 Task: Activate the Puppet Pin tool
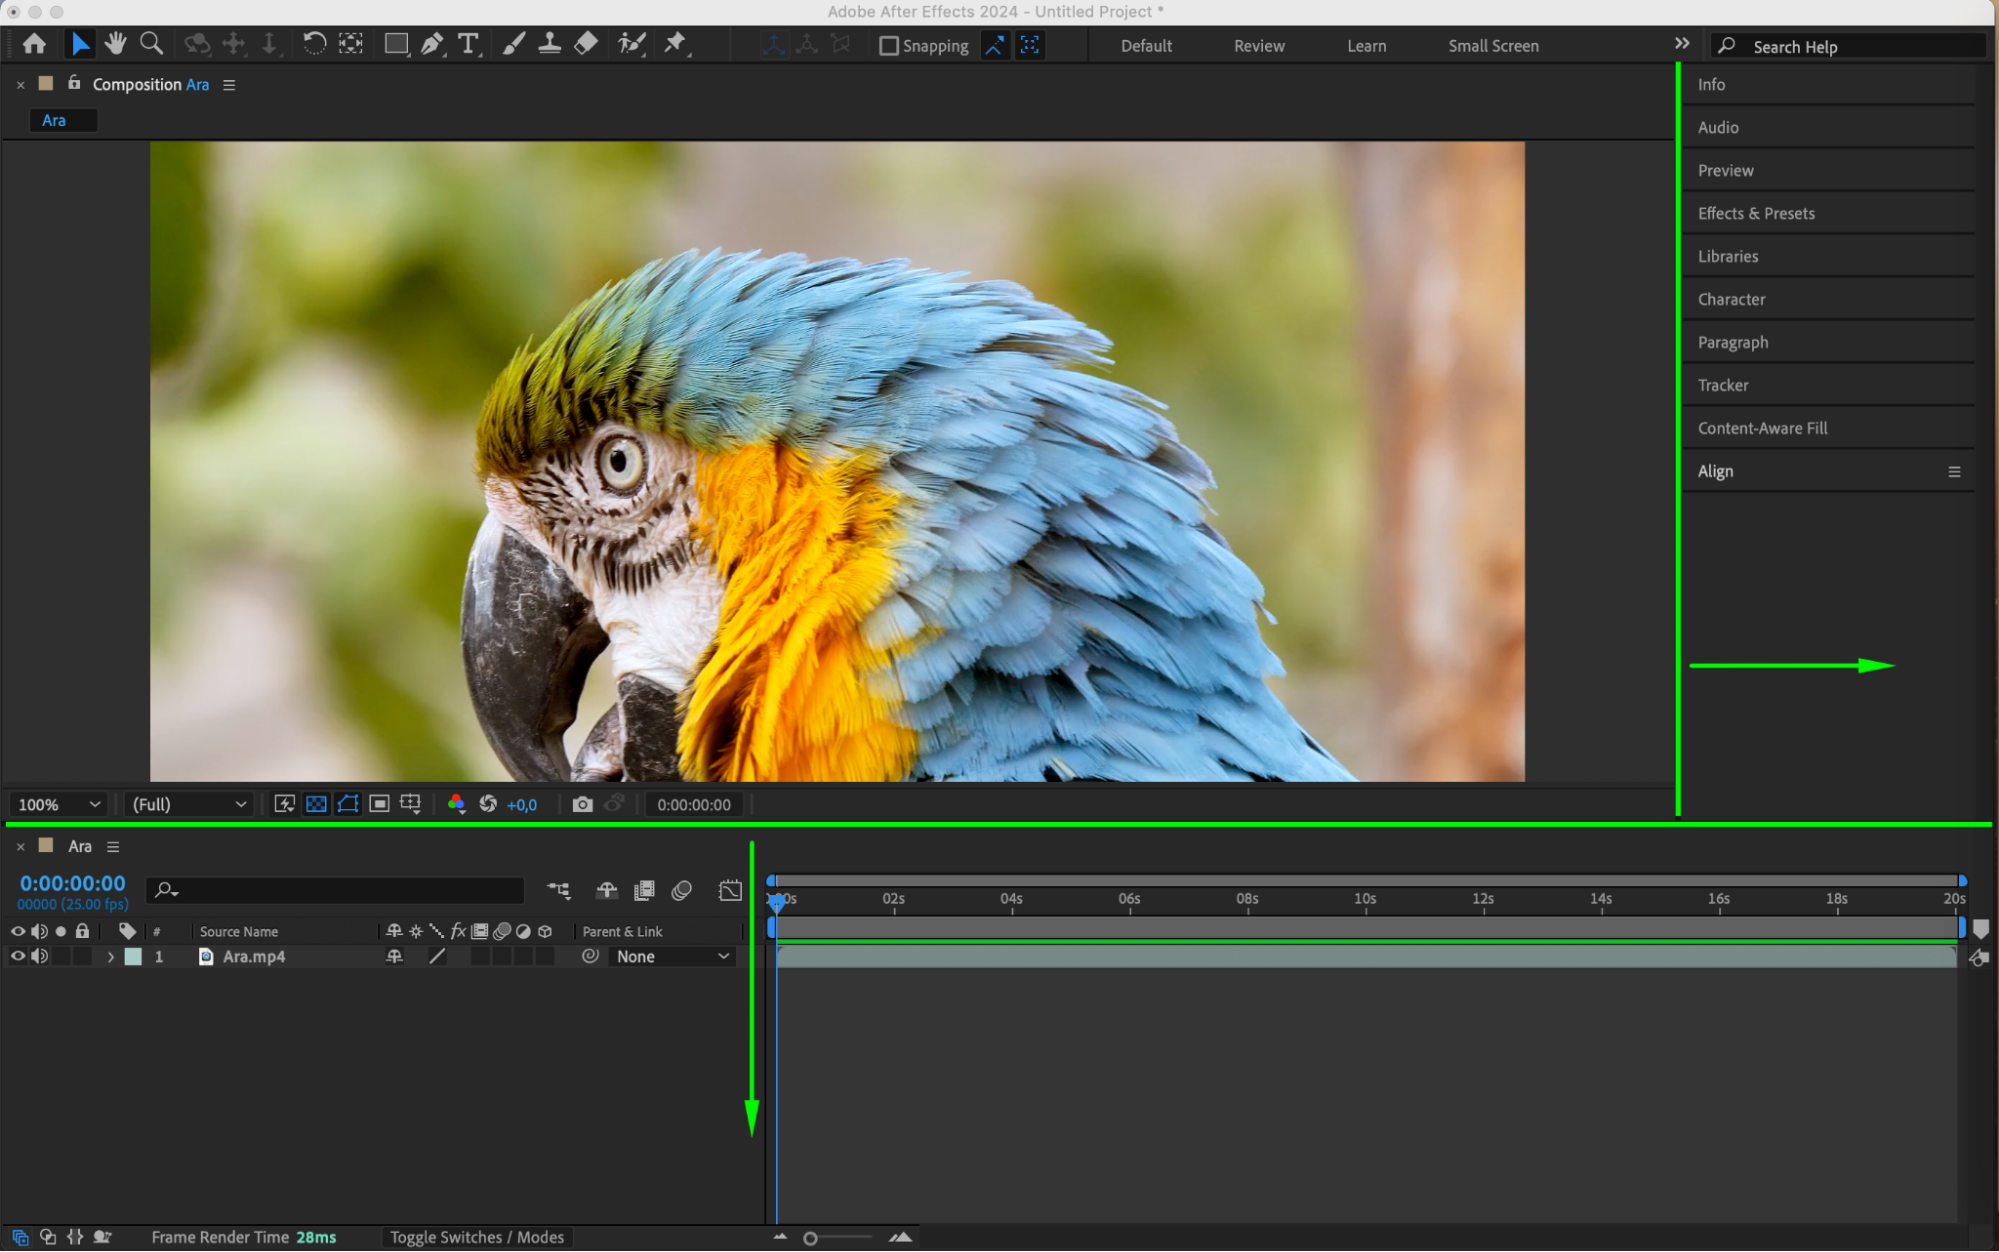[676, 44]
